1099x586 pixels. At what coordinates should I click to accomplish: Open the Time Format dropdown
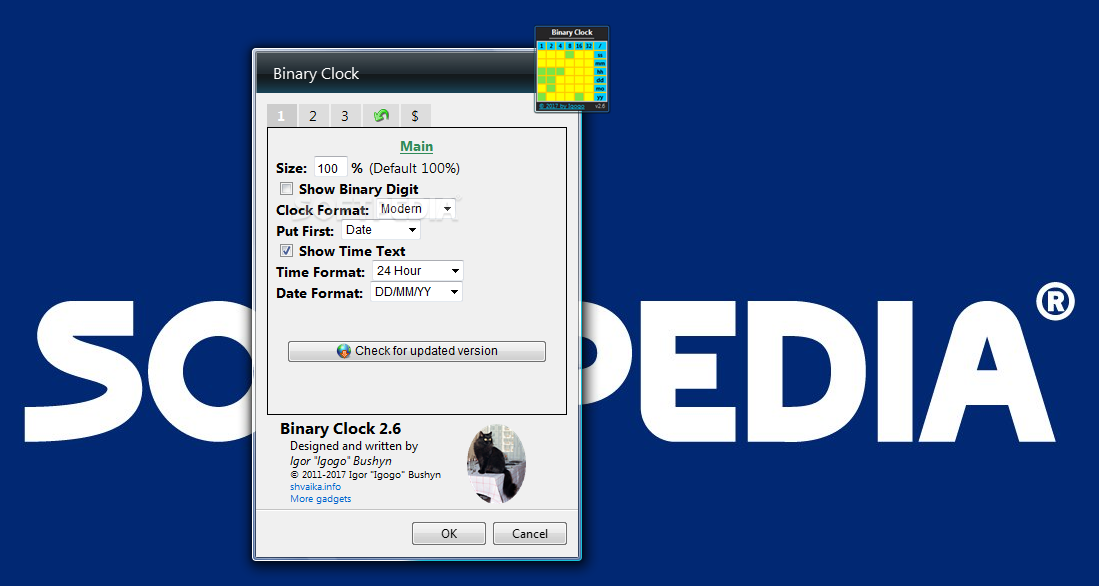coord(418,271)
